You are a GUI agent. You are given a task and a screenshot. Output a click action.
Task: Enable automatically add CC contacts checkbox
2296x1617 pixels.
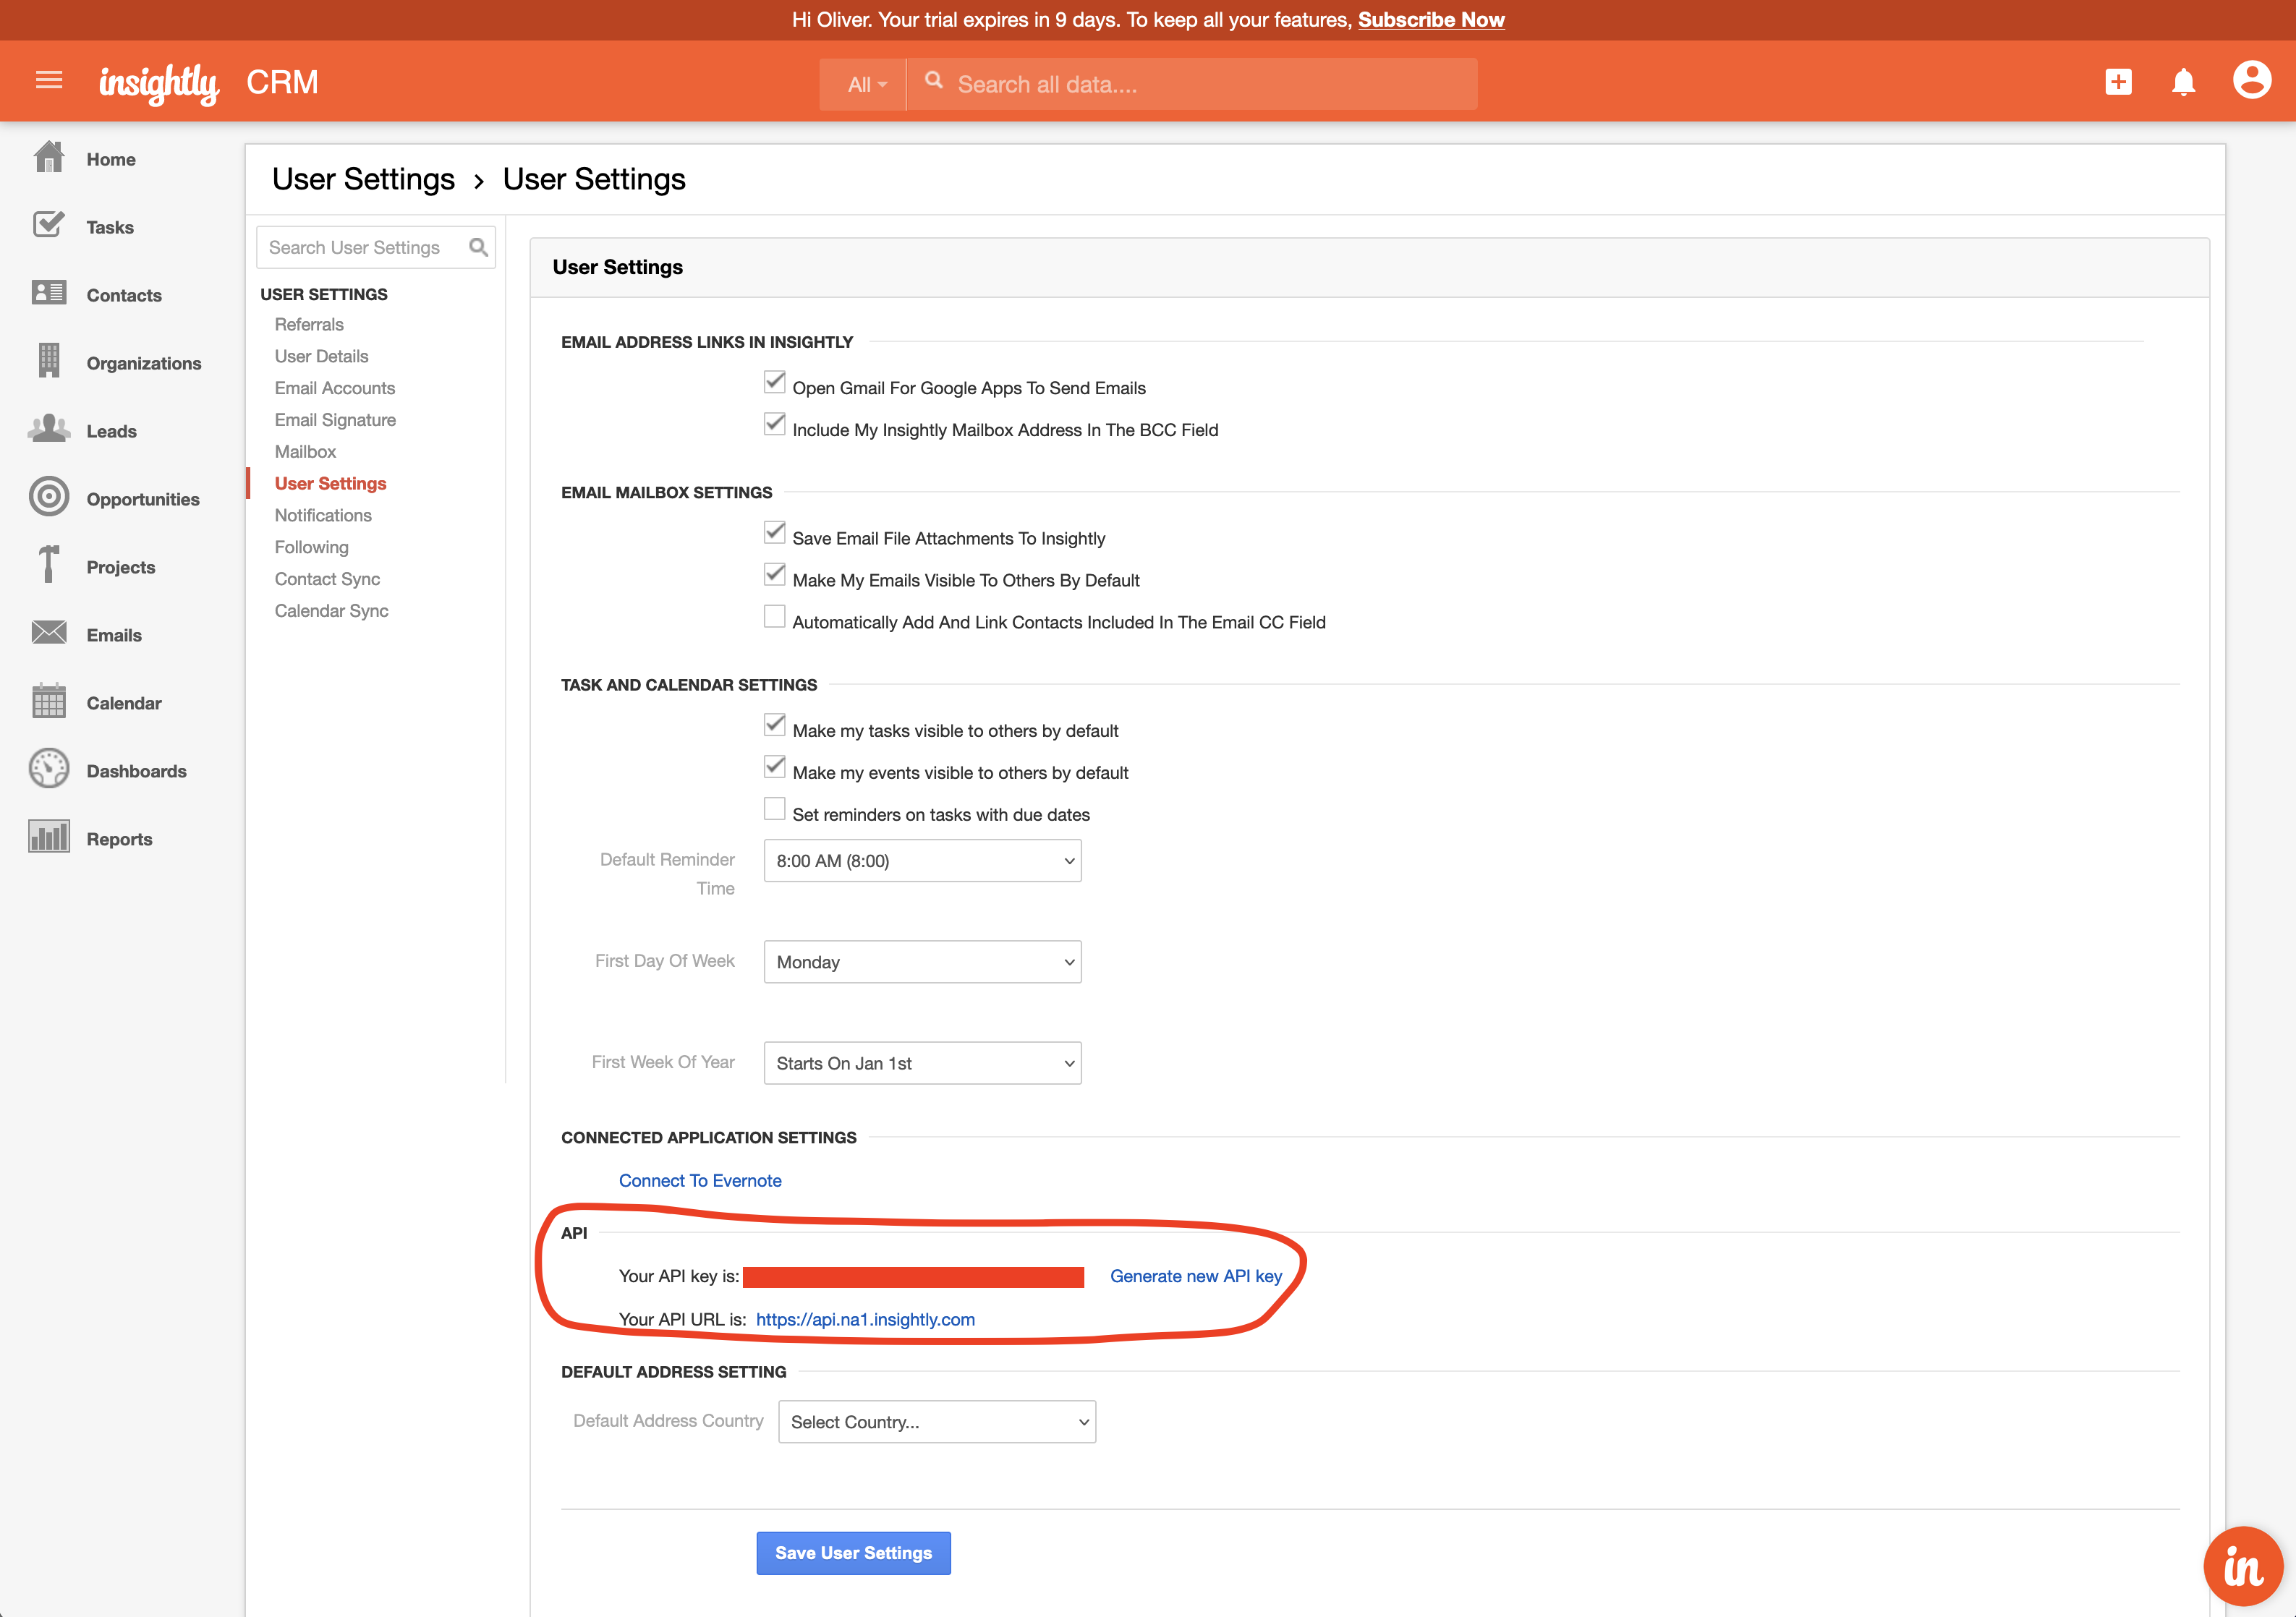(774, 617)
